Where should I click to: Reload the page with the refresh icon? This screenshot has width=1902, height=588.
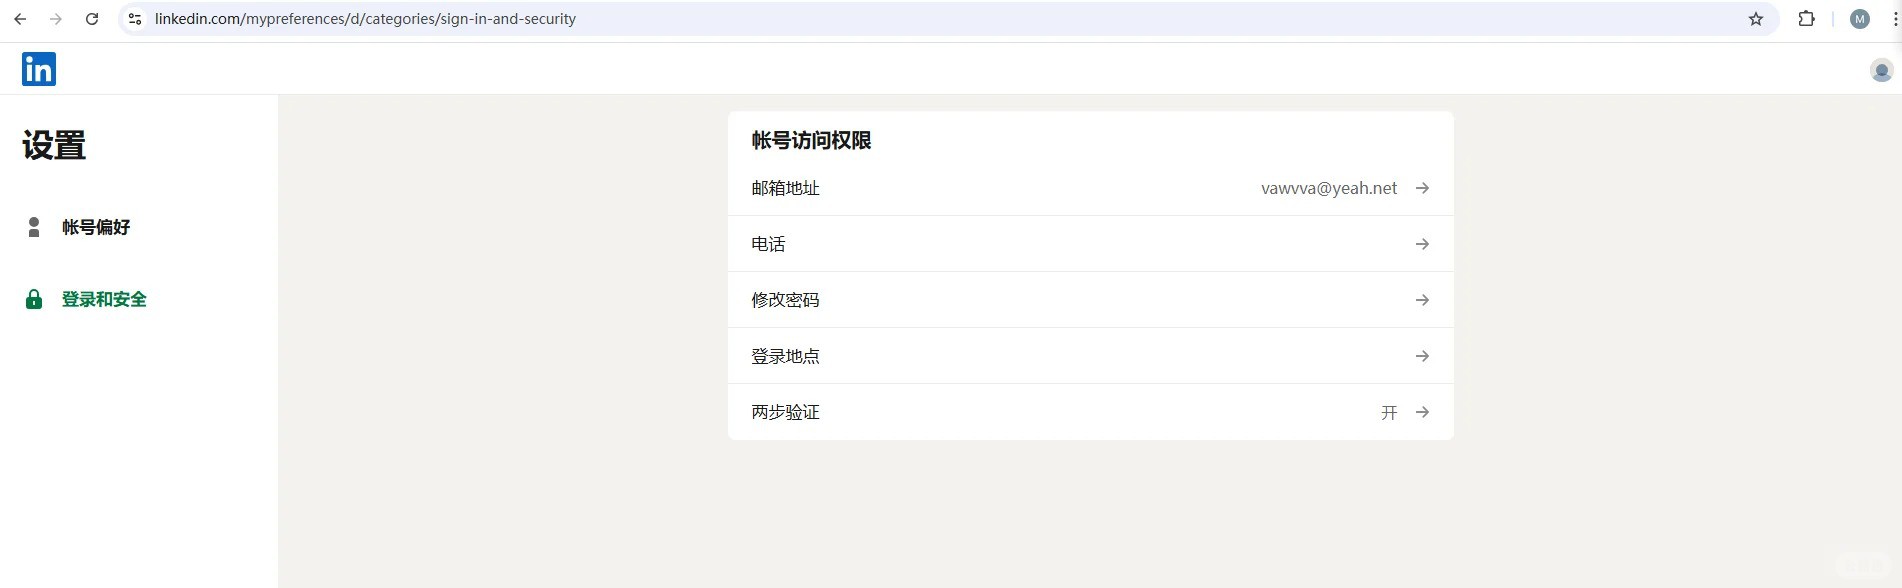(x=92, y=19)
